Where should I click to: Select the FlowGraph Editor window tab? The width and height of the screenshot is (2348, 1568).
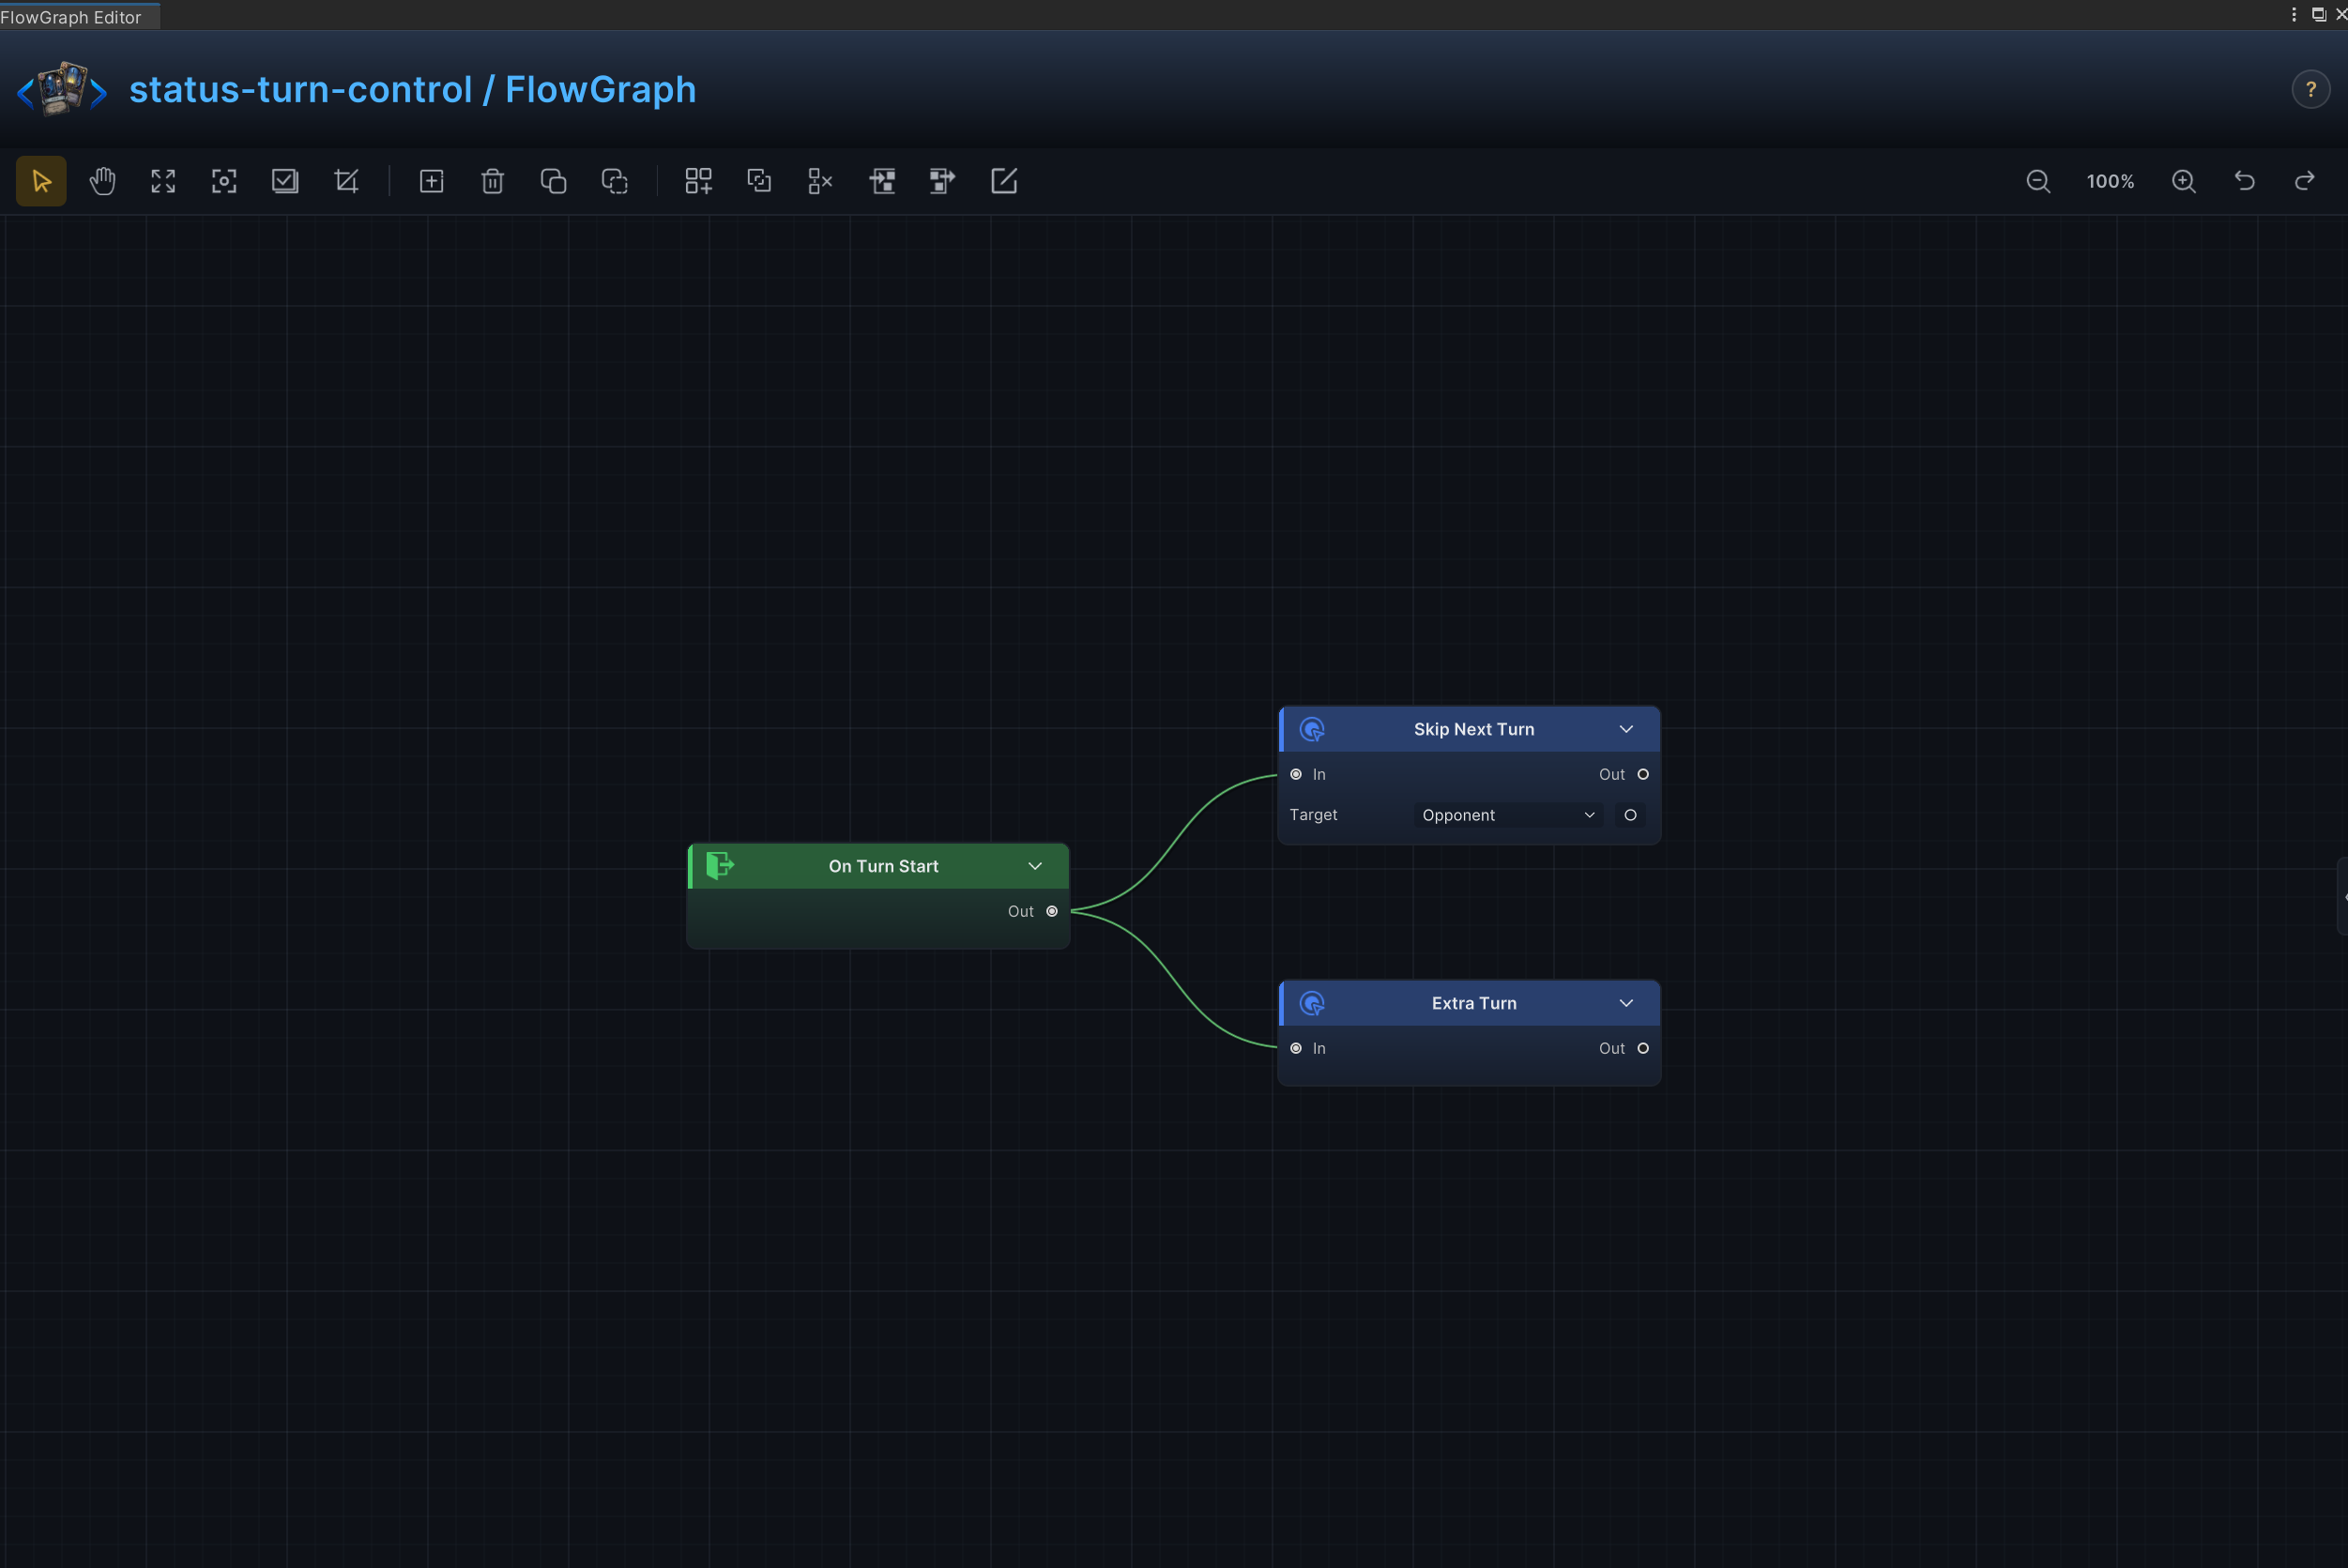click(79, 16)
